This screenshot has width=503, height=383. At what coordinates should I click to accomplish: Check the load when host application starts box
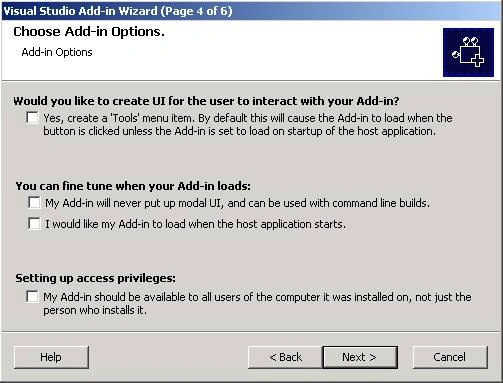[x=34, y=223]
